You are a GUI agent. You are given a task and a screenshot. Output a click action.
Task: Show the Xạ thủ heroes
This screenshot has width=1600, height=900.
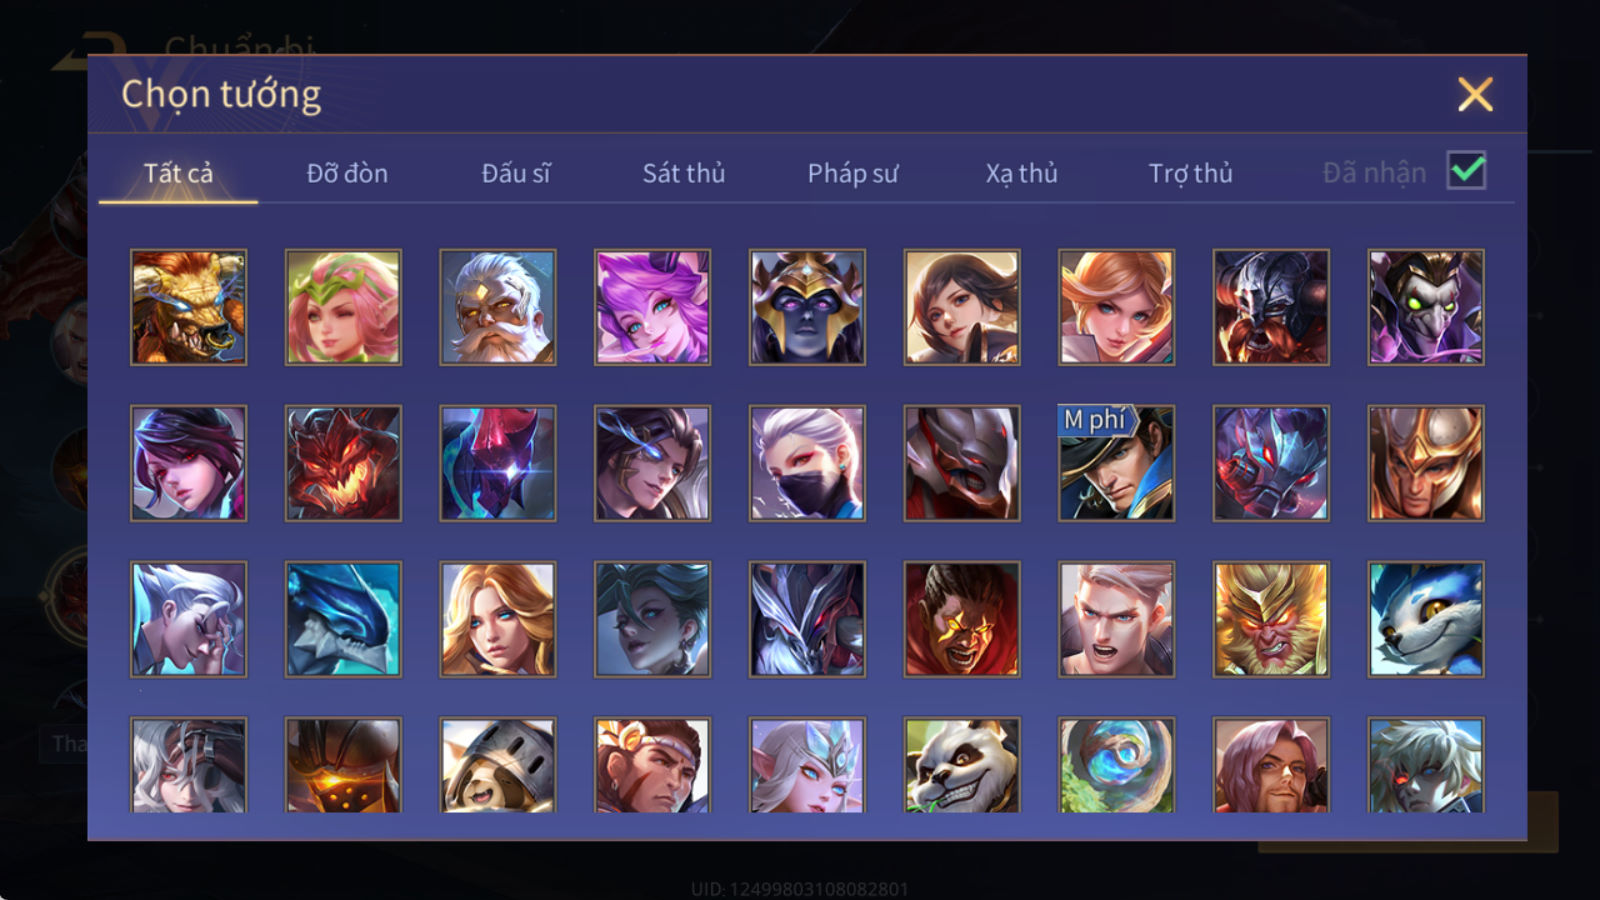click(1021, 173)
